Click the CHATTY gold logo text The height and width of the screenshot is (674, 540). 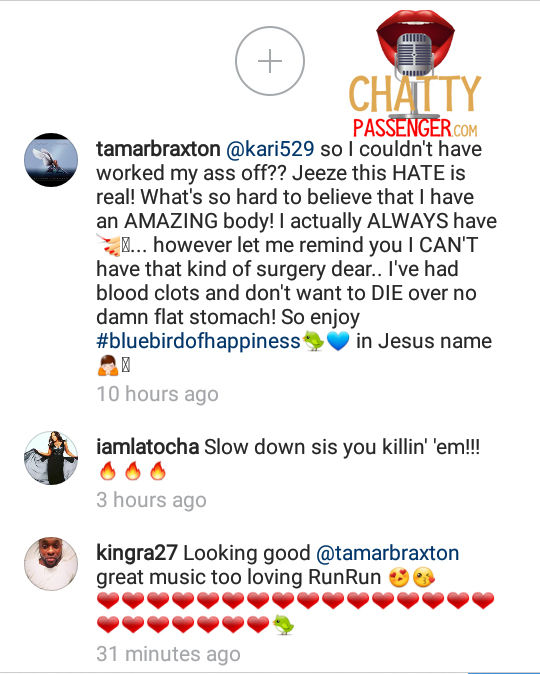click(x=415, y=94)
